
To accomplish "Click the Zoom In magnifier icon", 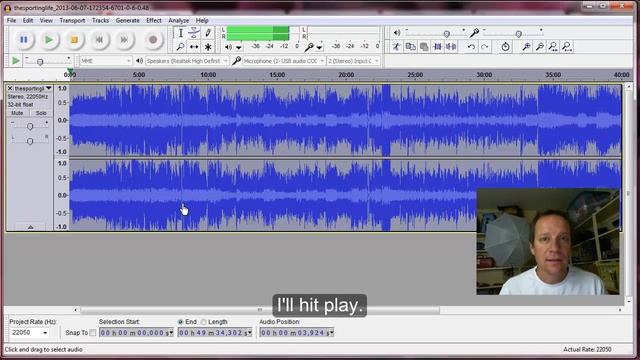I will coord(526,47).
